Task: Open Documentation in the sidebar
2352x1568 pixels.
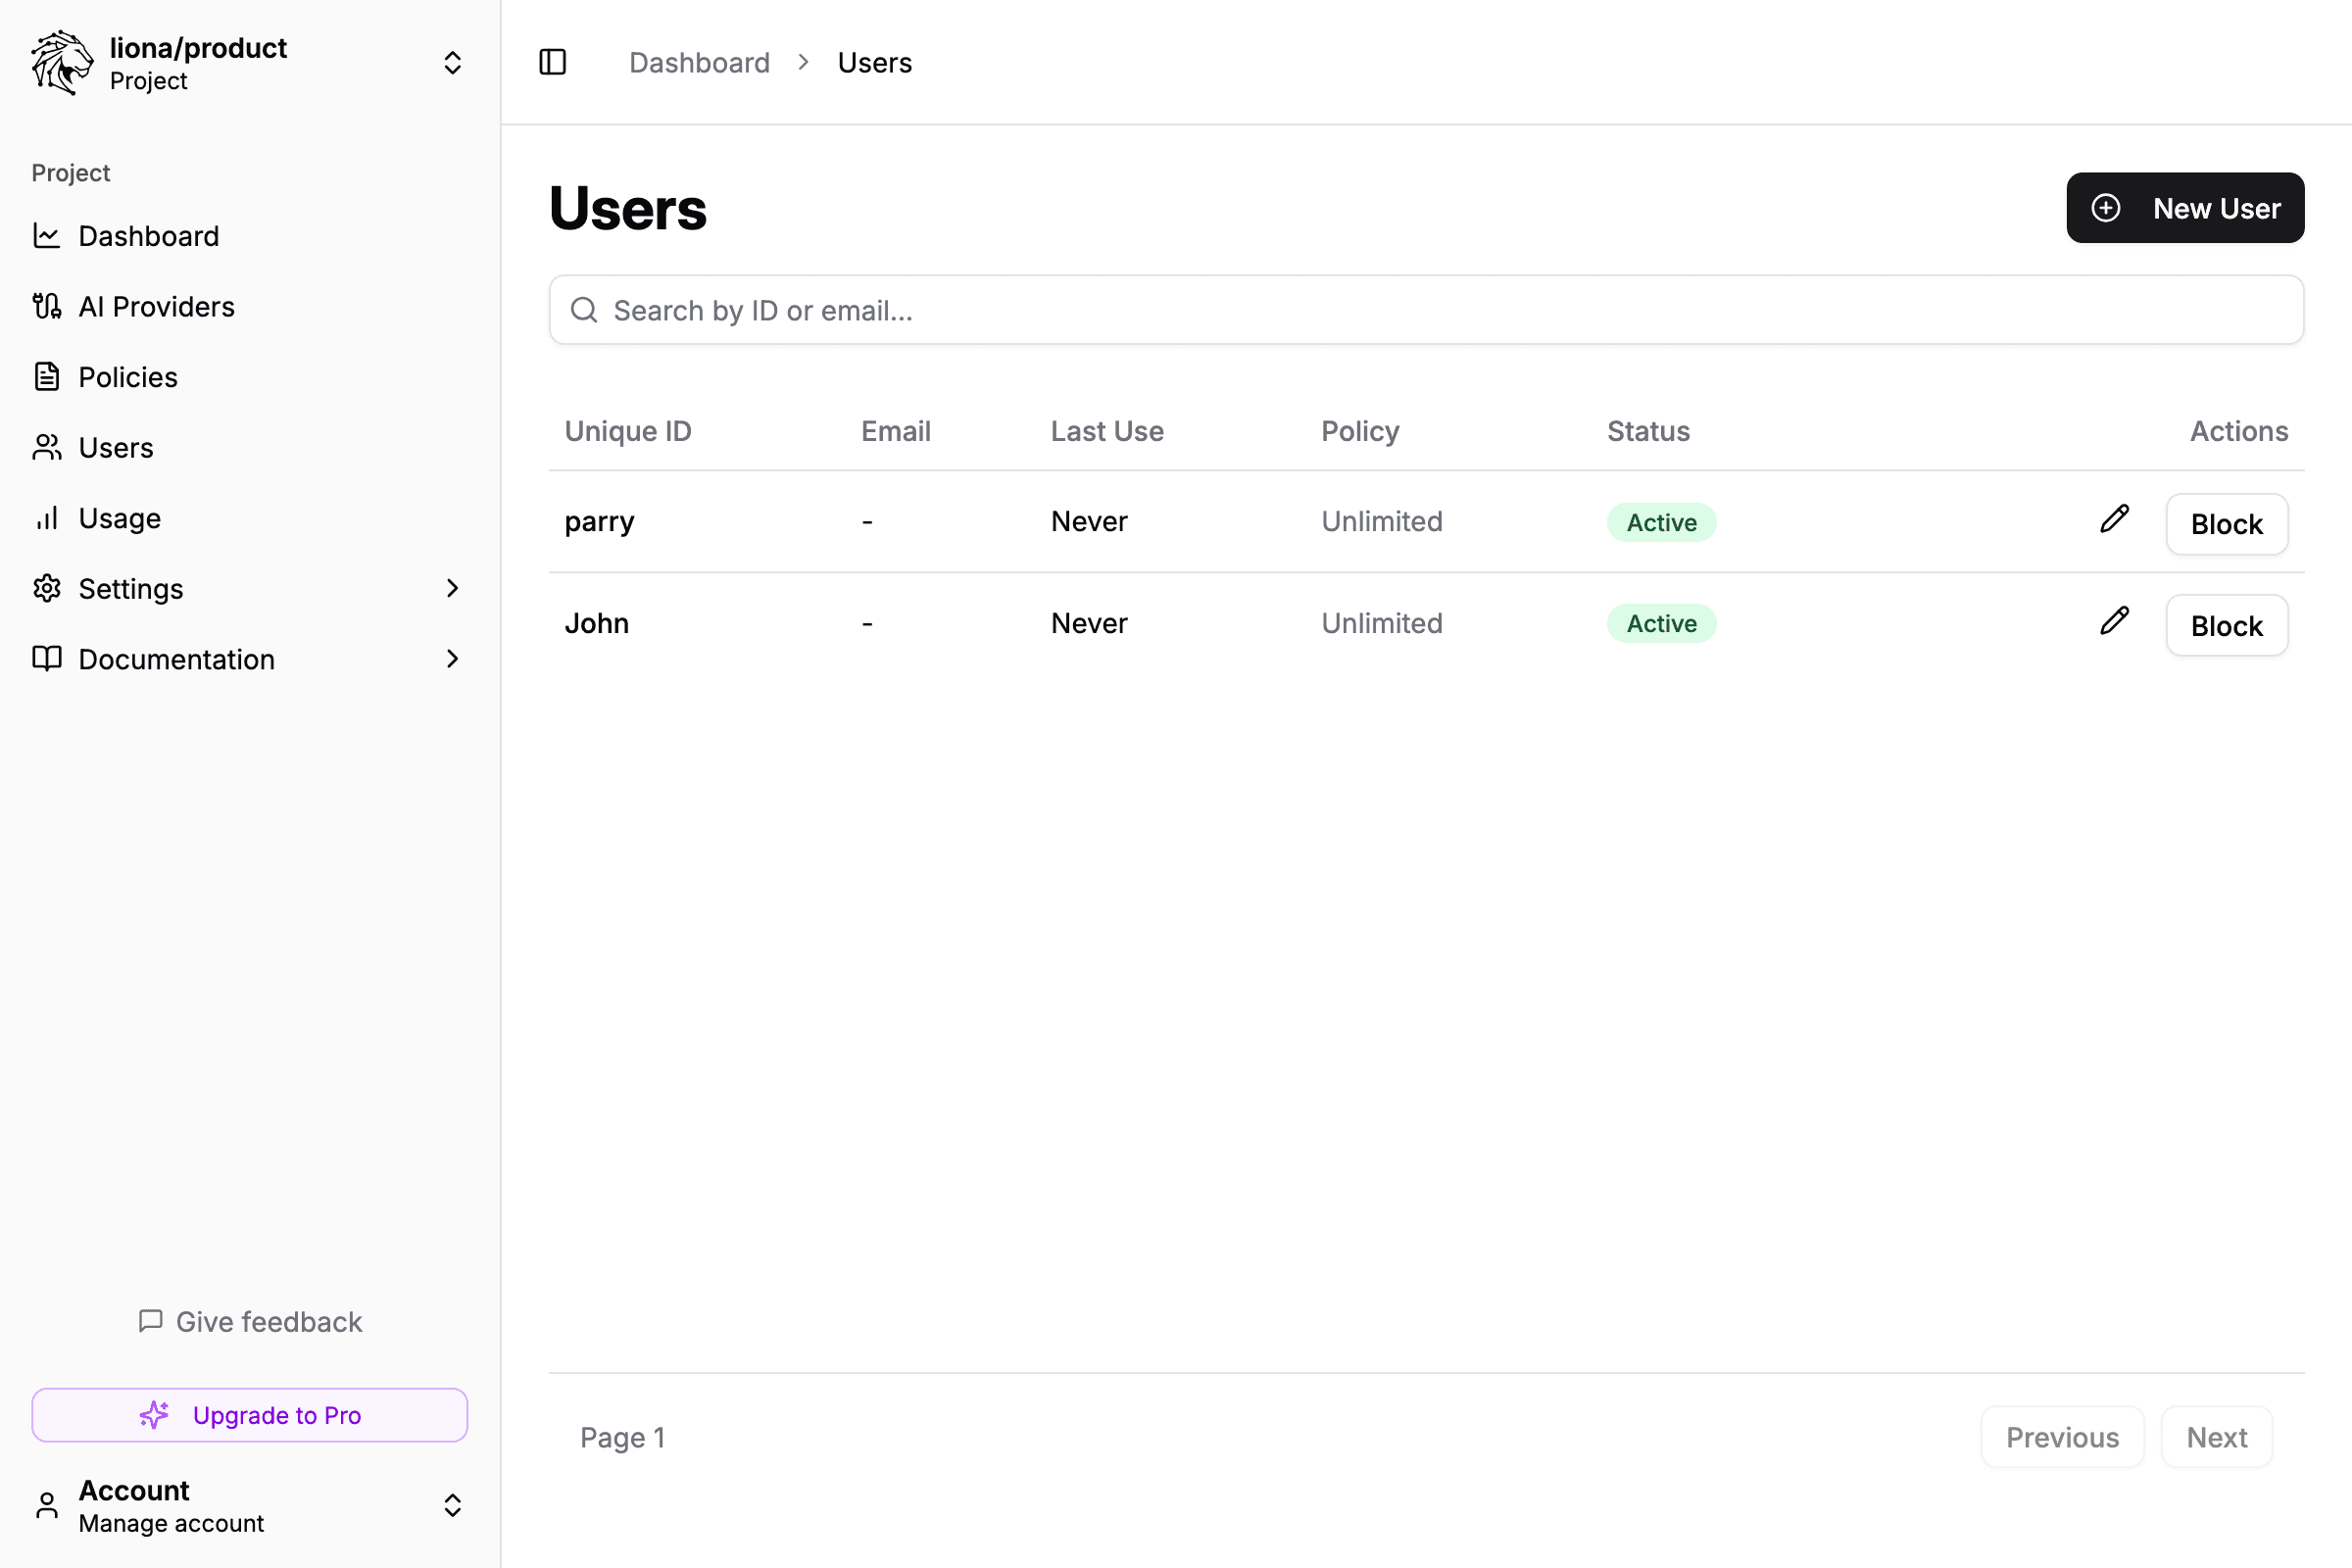Action: coord(250,659)
